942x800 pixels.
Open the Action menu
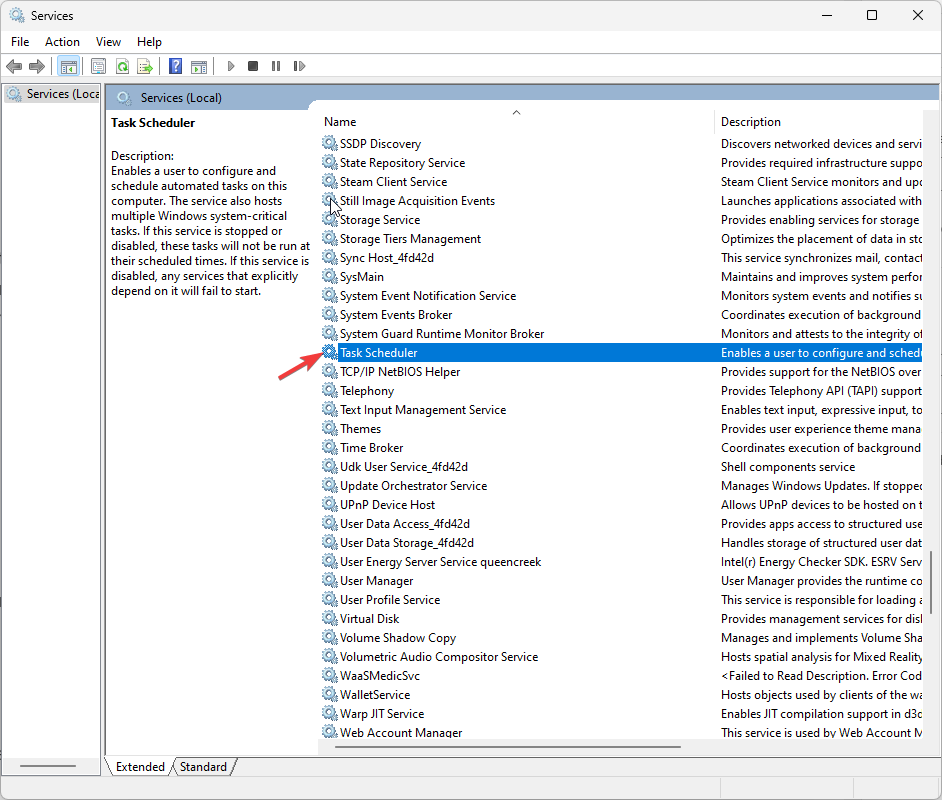[x=62, y=42]
